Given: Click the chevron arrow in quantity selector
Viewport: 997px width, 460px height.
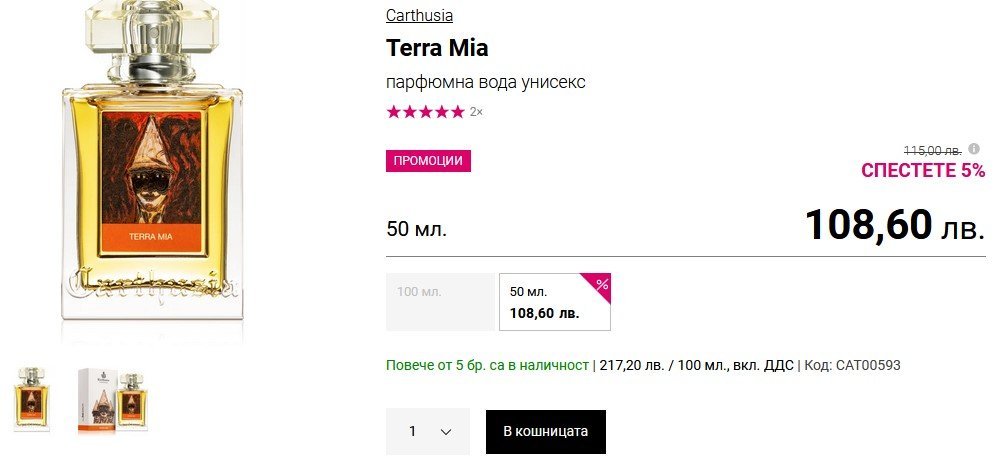Looking at the screenshot, I should coord(446,432).
